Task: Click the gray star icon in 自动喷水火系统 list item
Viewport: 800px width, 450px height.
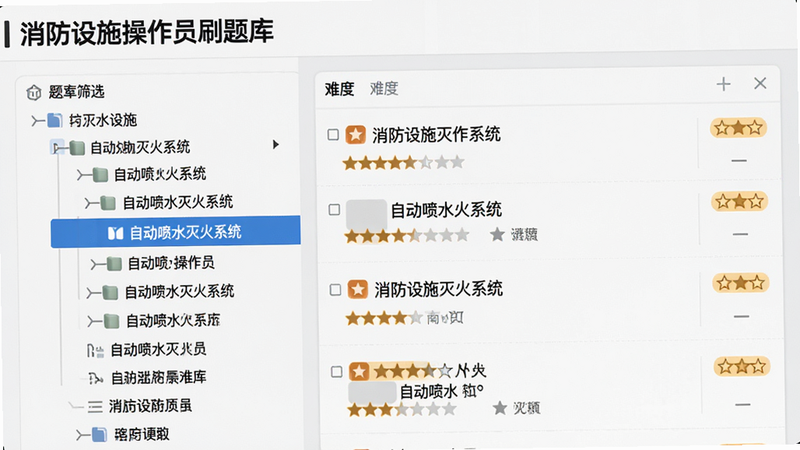Action: tap(497, 235)
